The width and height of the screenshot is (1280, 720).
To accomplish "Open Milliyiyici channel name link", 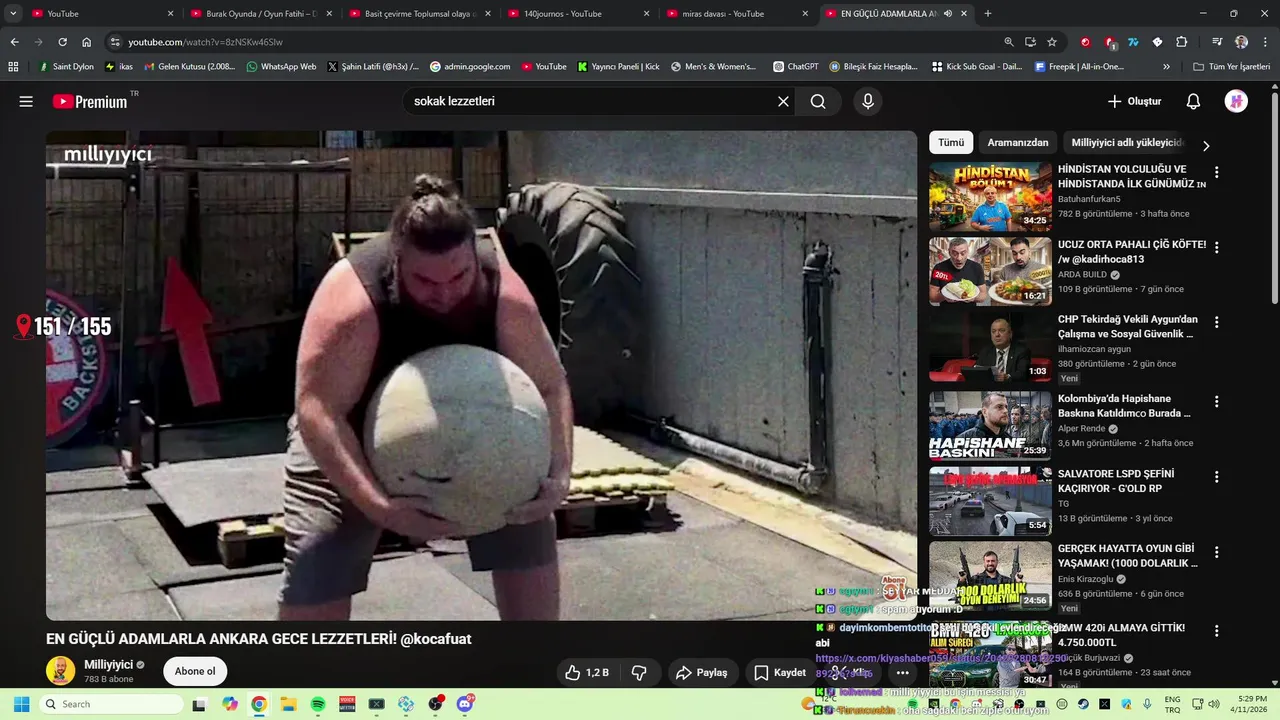I will click(x=108, y=664).
